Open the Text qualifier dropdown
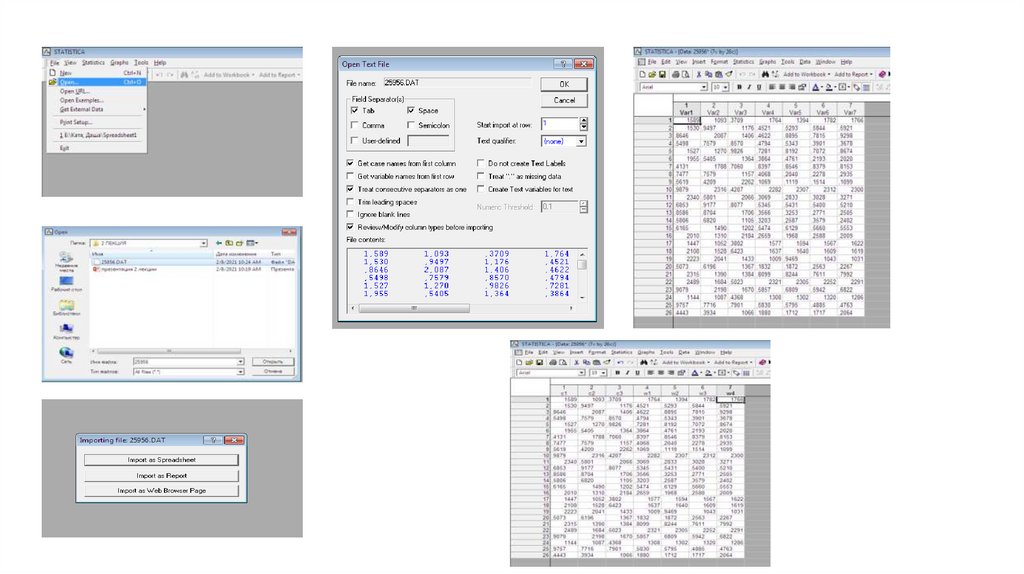 (x=581, y=141)
